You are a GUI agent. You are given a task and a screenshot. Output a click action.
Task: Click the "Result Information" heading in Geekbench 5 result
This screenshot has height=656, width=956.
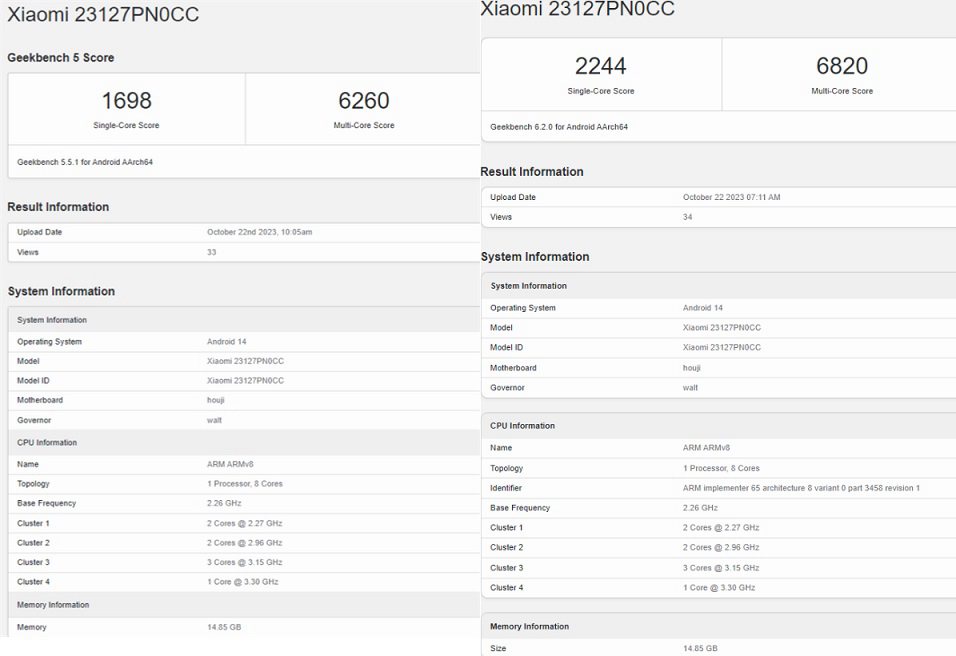click(58, 207)
